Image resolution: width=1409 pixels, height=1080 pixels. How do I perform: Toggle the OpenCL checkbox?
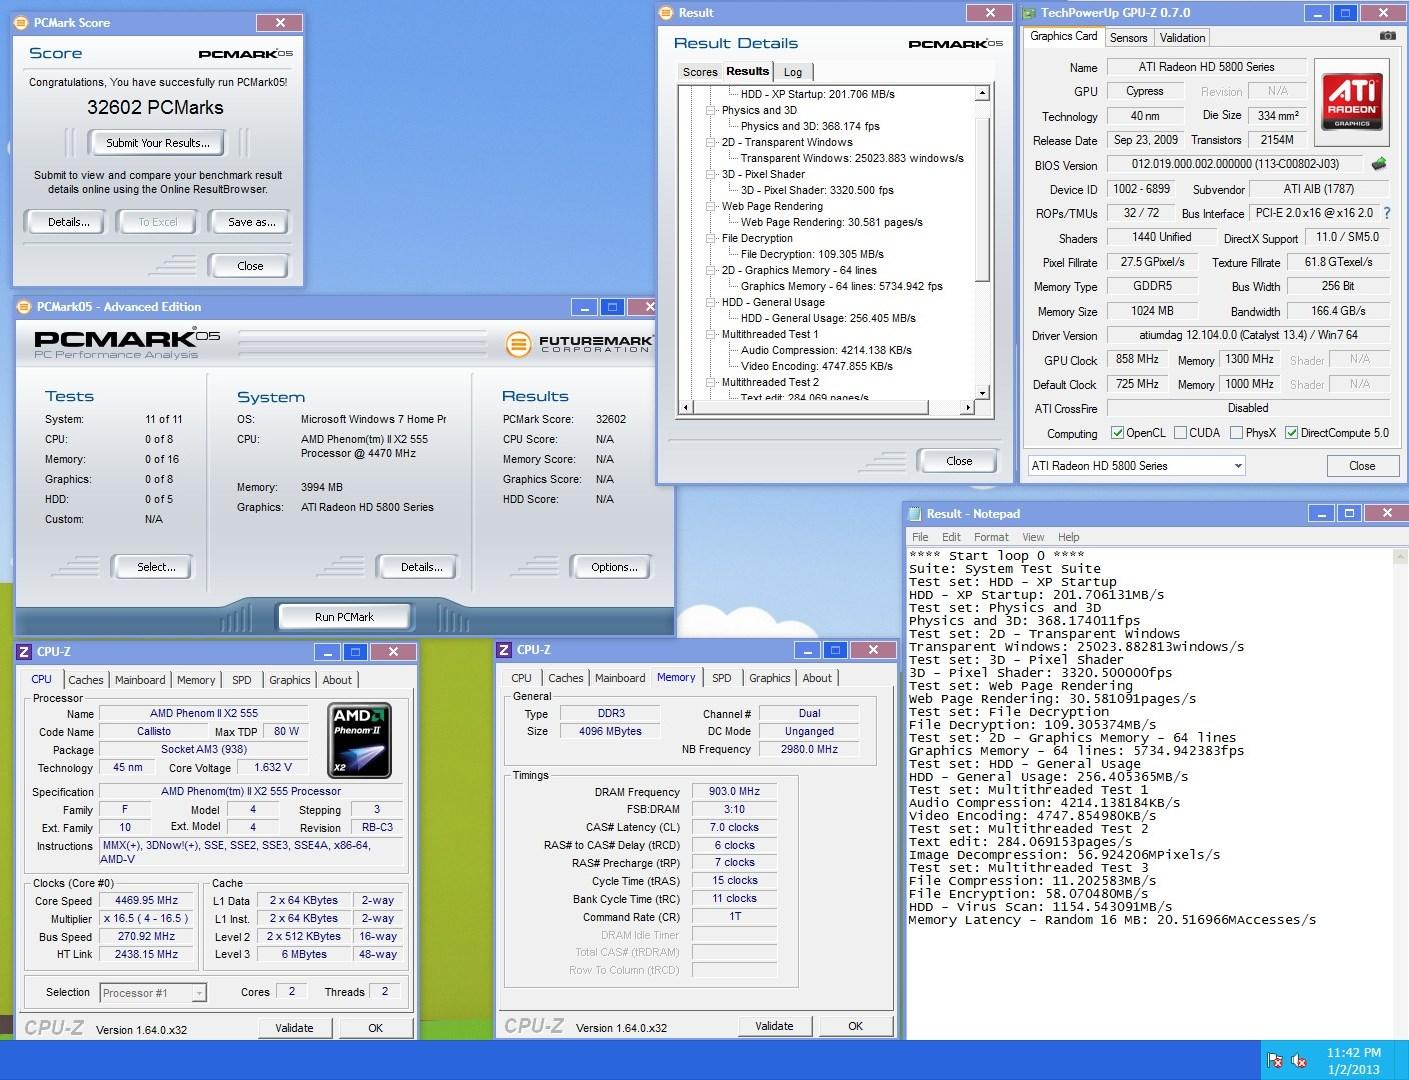1118,433
